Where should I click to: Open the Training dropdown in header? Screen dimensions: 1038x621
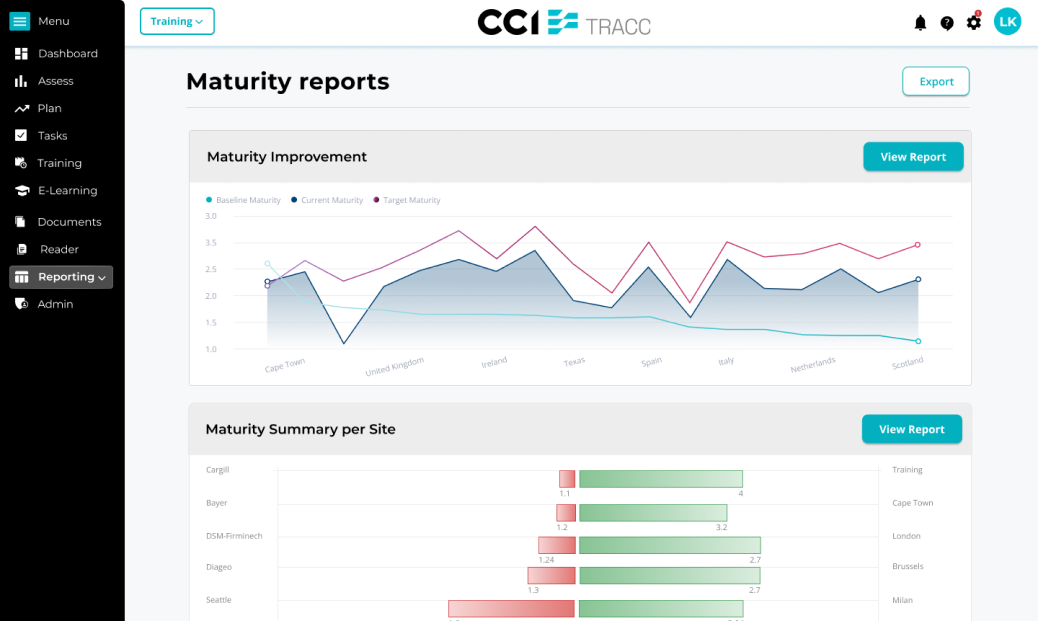tap(177, 21)
